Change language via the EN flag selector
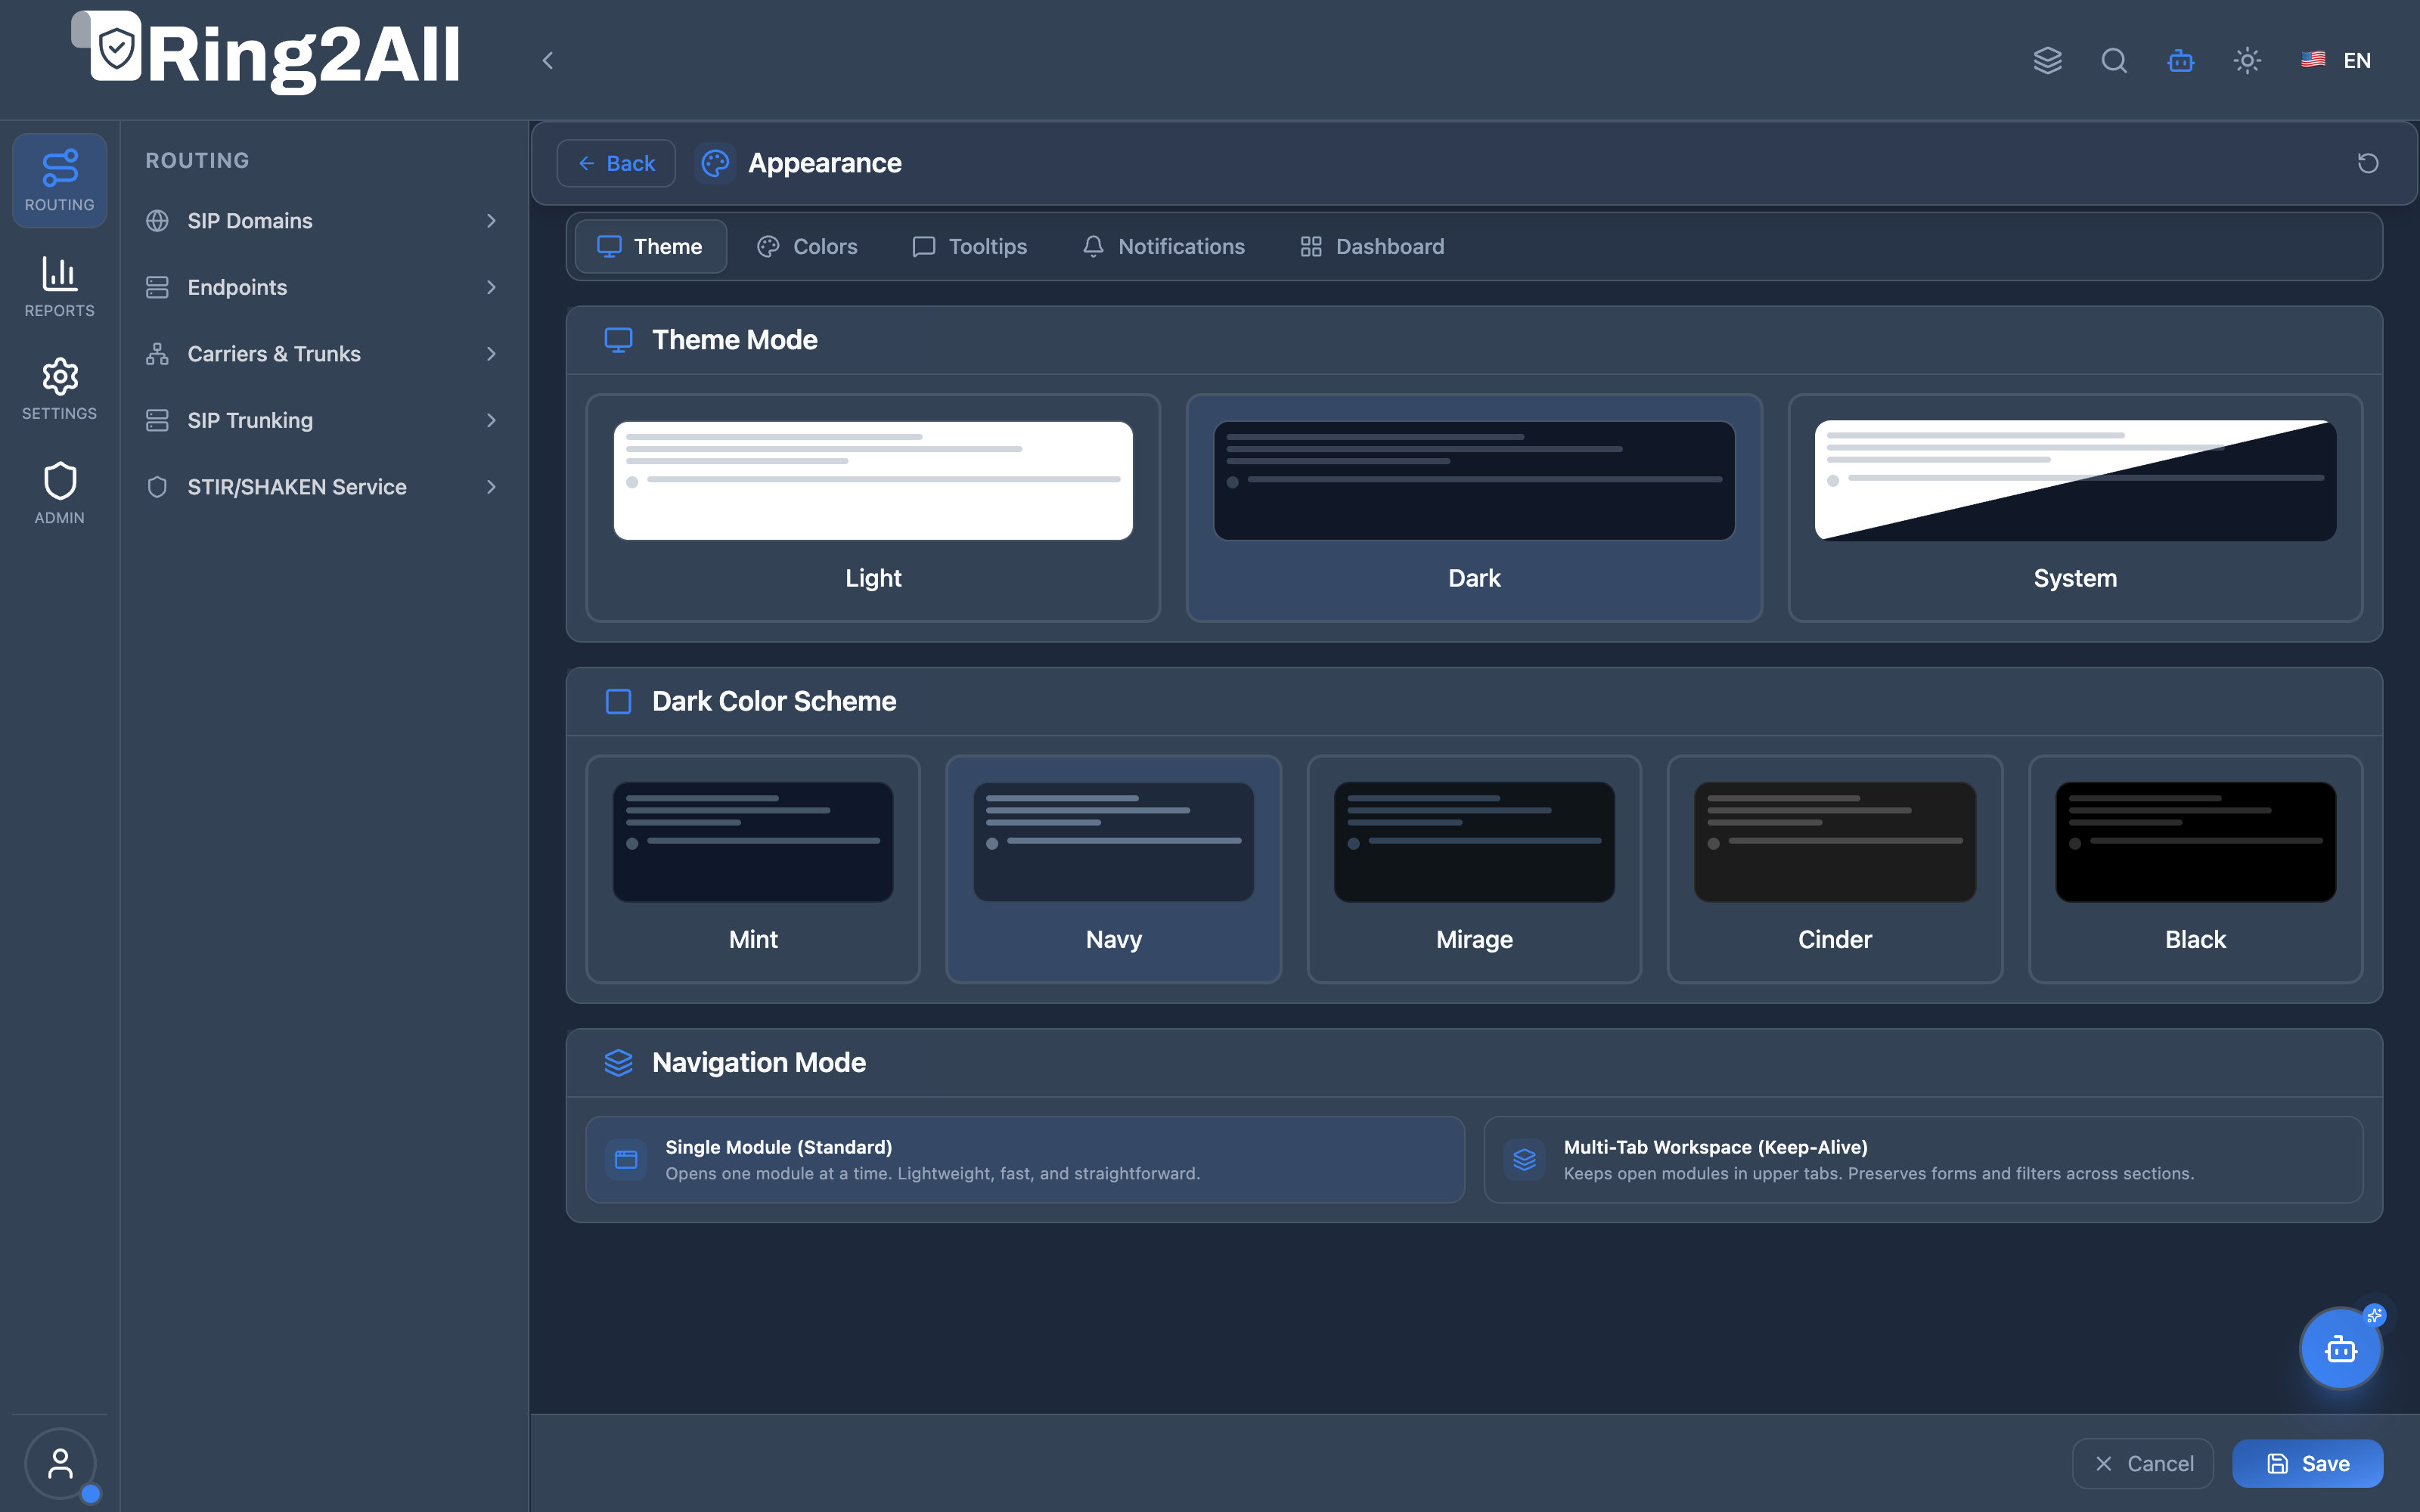The height and width of the screenshot is (1512, 2420). pos(2336,61)
